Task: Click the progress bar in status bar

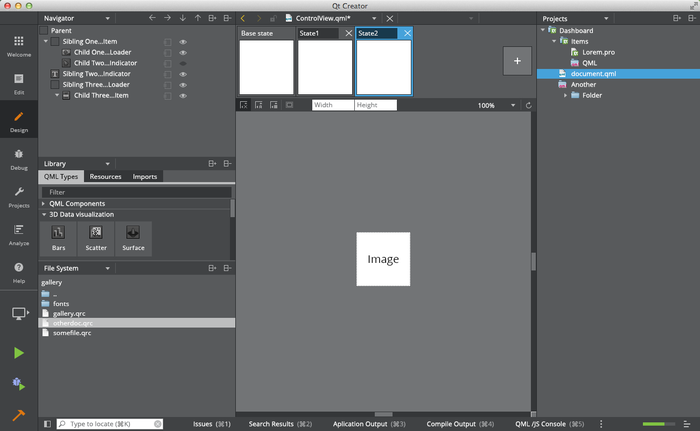Action: [659, 424]
